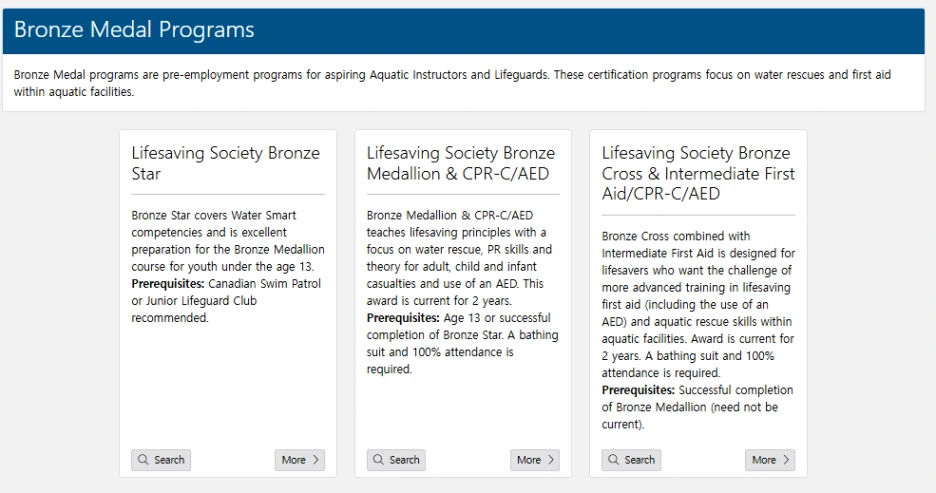Search for Bronze Cross & Intermediate First Aid courses
Image resolution: width=936 pixels, height=493 pixels.
pyautogui.click(x=631, y=460)
